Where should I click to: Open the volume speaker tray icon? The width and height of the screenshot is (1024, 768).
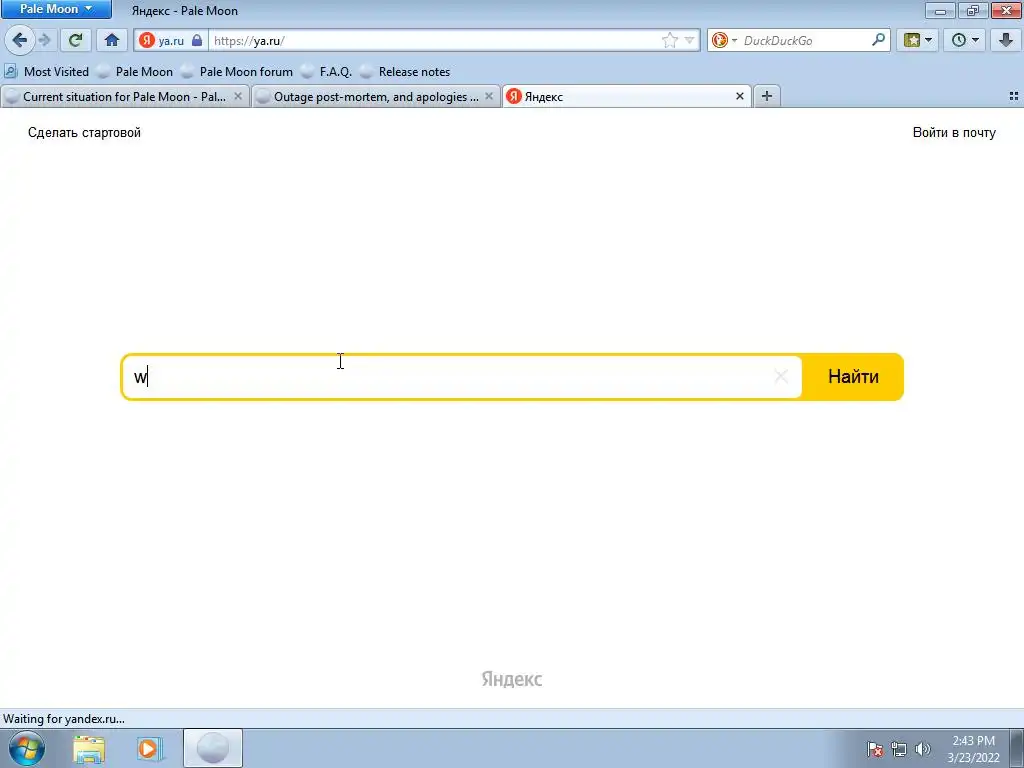[923, 749]
